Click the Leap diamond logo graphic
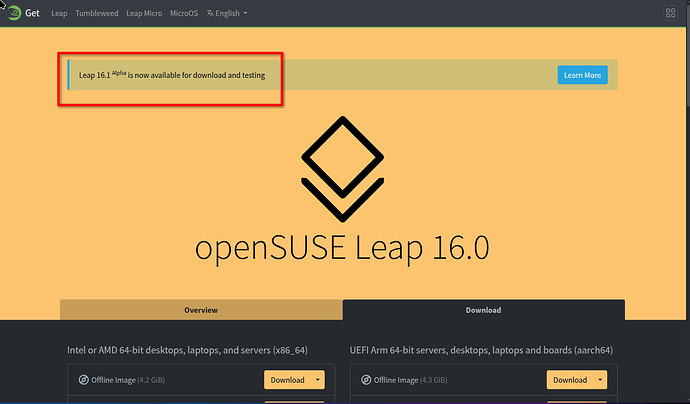The height and width of the screenshot is (404, 690). (342, 169)
